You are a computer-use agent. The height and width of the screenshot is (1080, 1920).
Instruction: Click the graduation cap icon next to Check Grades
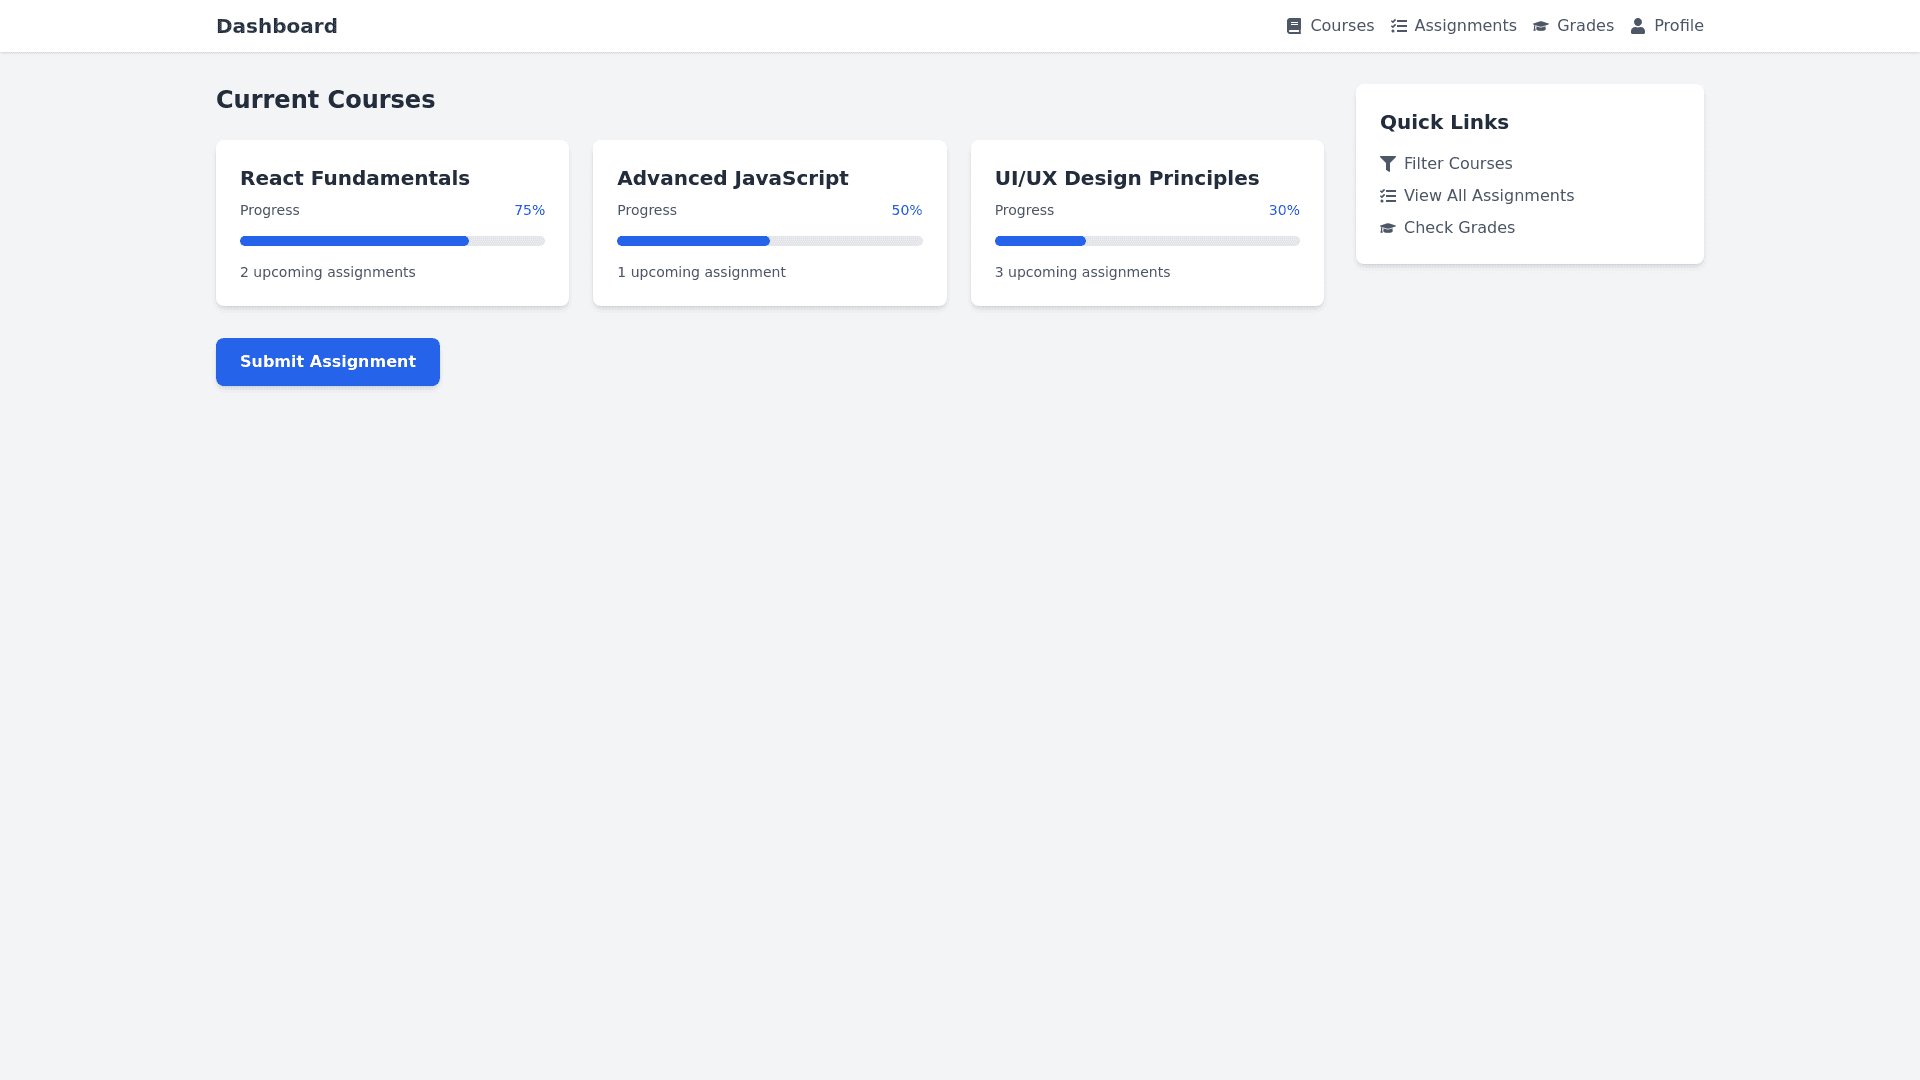click(x=1387, y=228)
